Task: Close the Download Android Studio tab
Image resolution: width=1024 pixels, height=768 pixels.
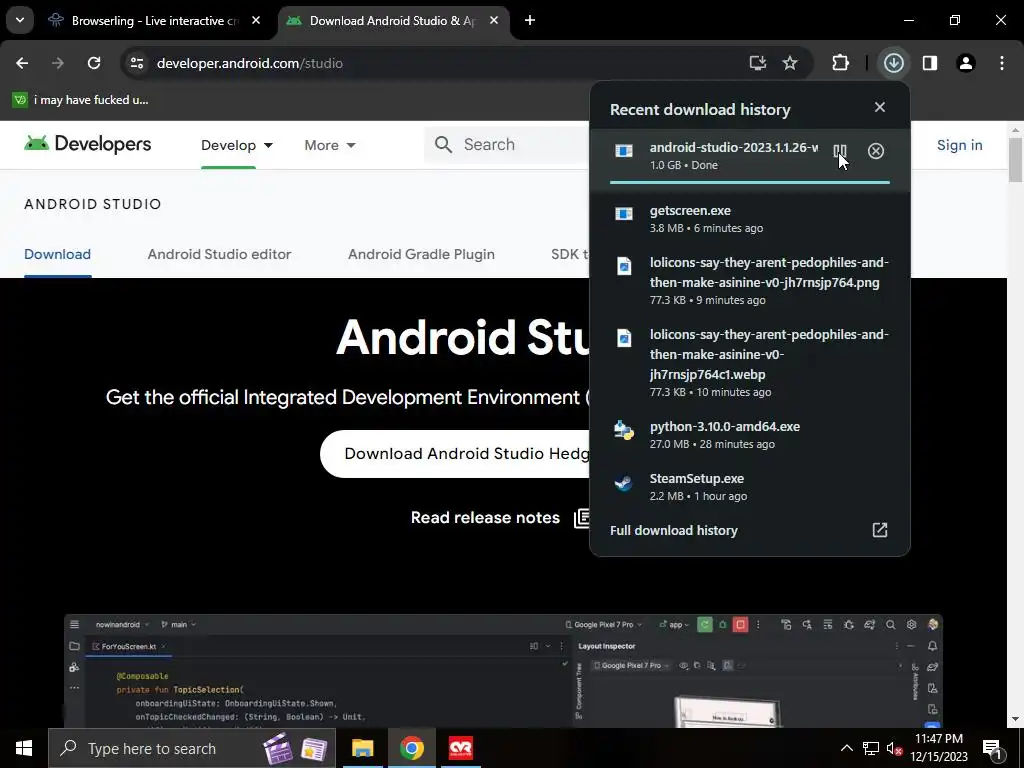Action: (x=494, y=20)
